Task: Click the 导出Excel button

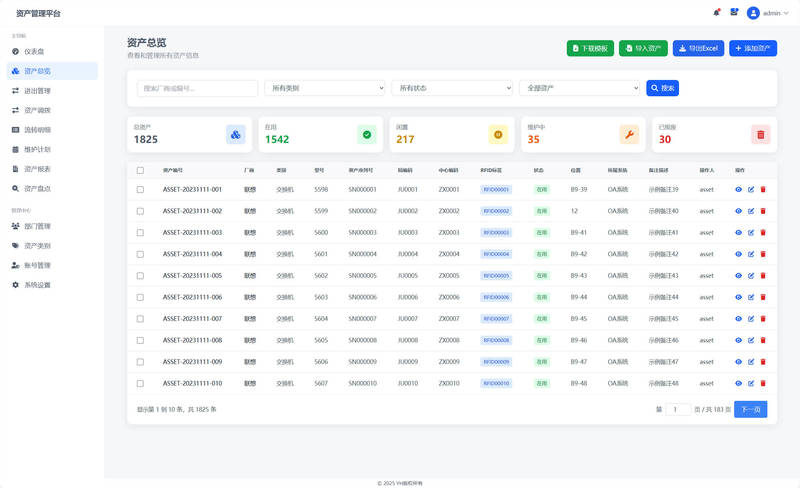Action: pos(698,48)
